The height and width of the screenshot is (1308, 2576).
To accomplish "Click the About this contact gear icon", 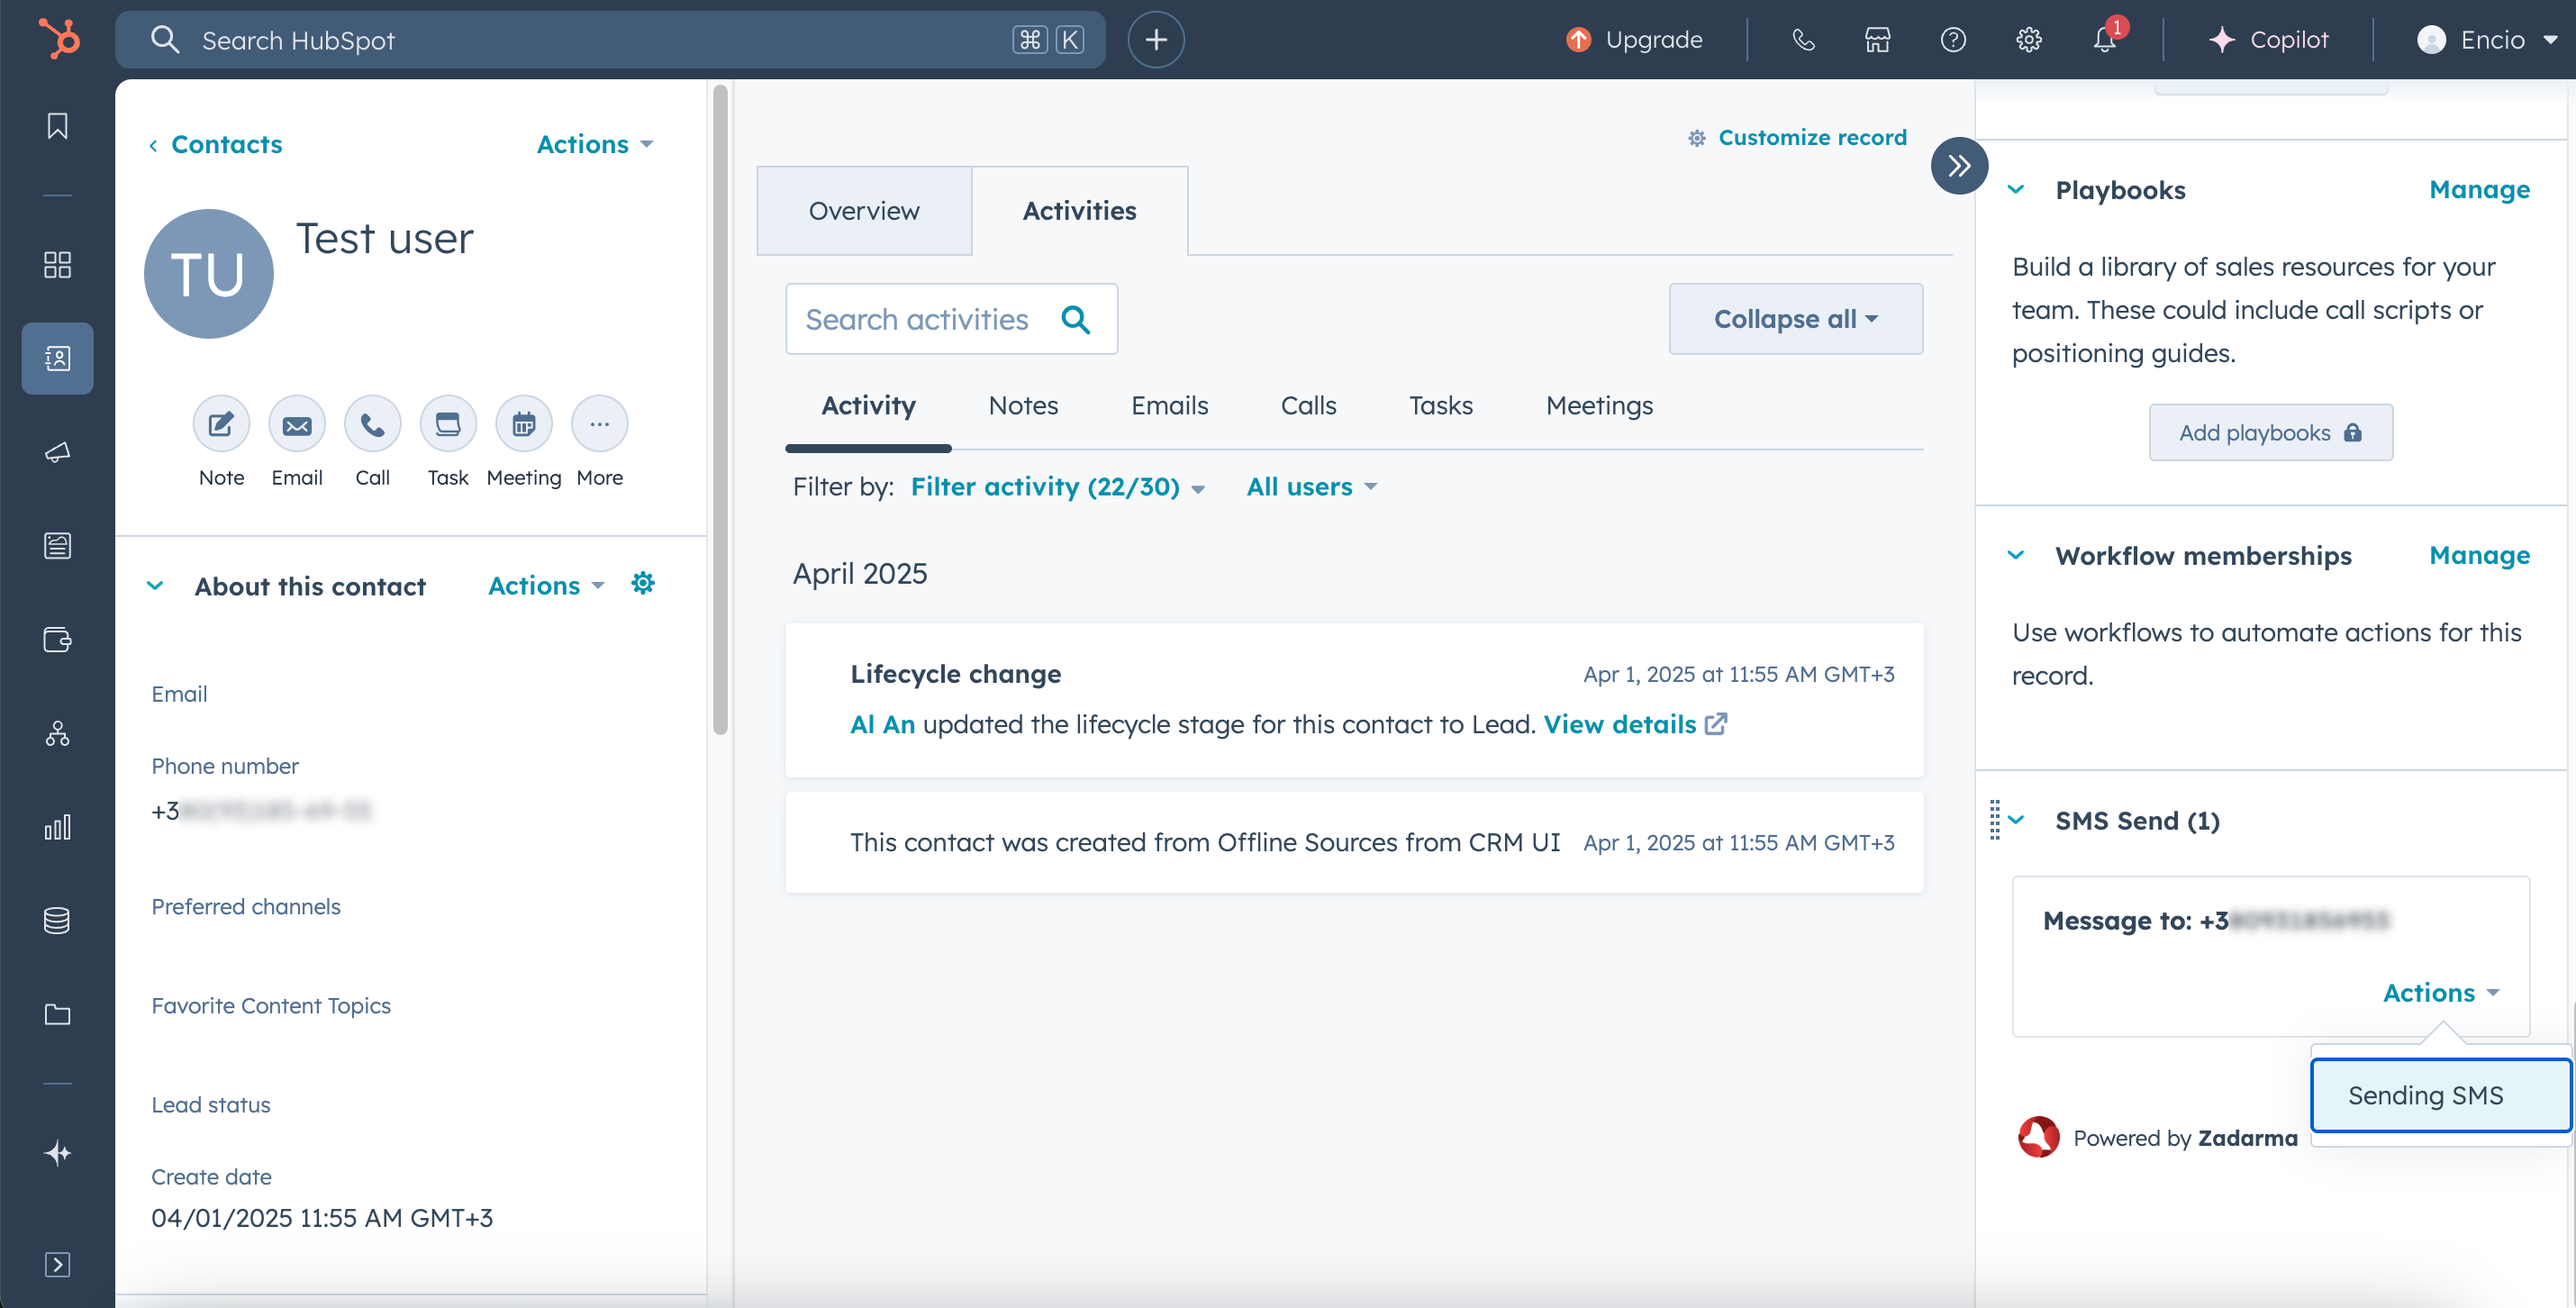I will point(643,584).
